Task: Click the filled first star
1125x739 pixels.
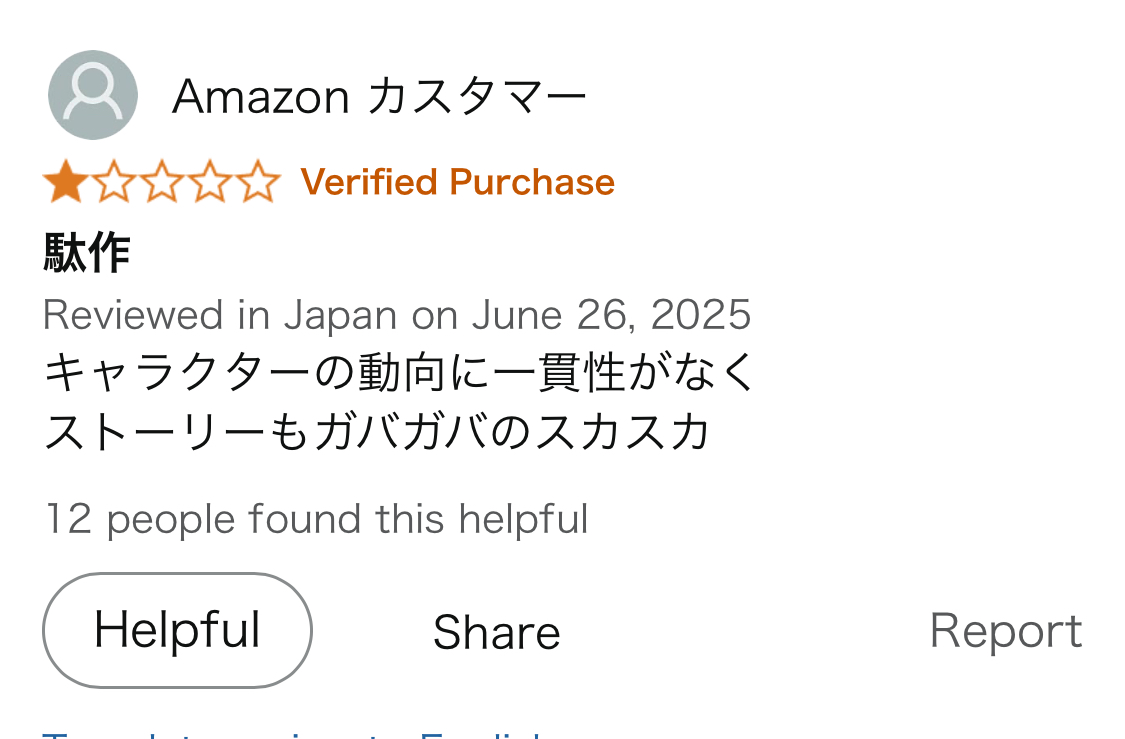Action: coord(65,182)
